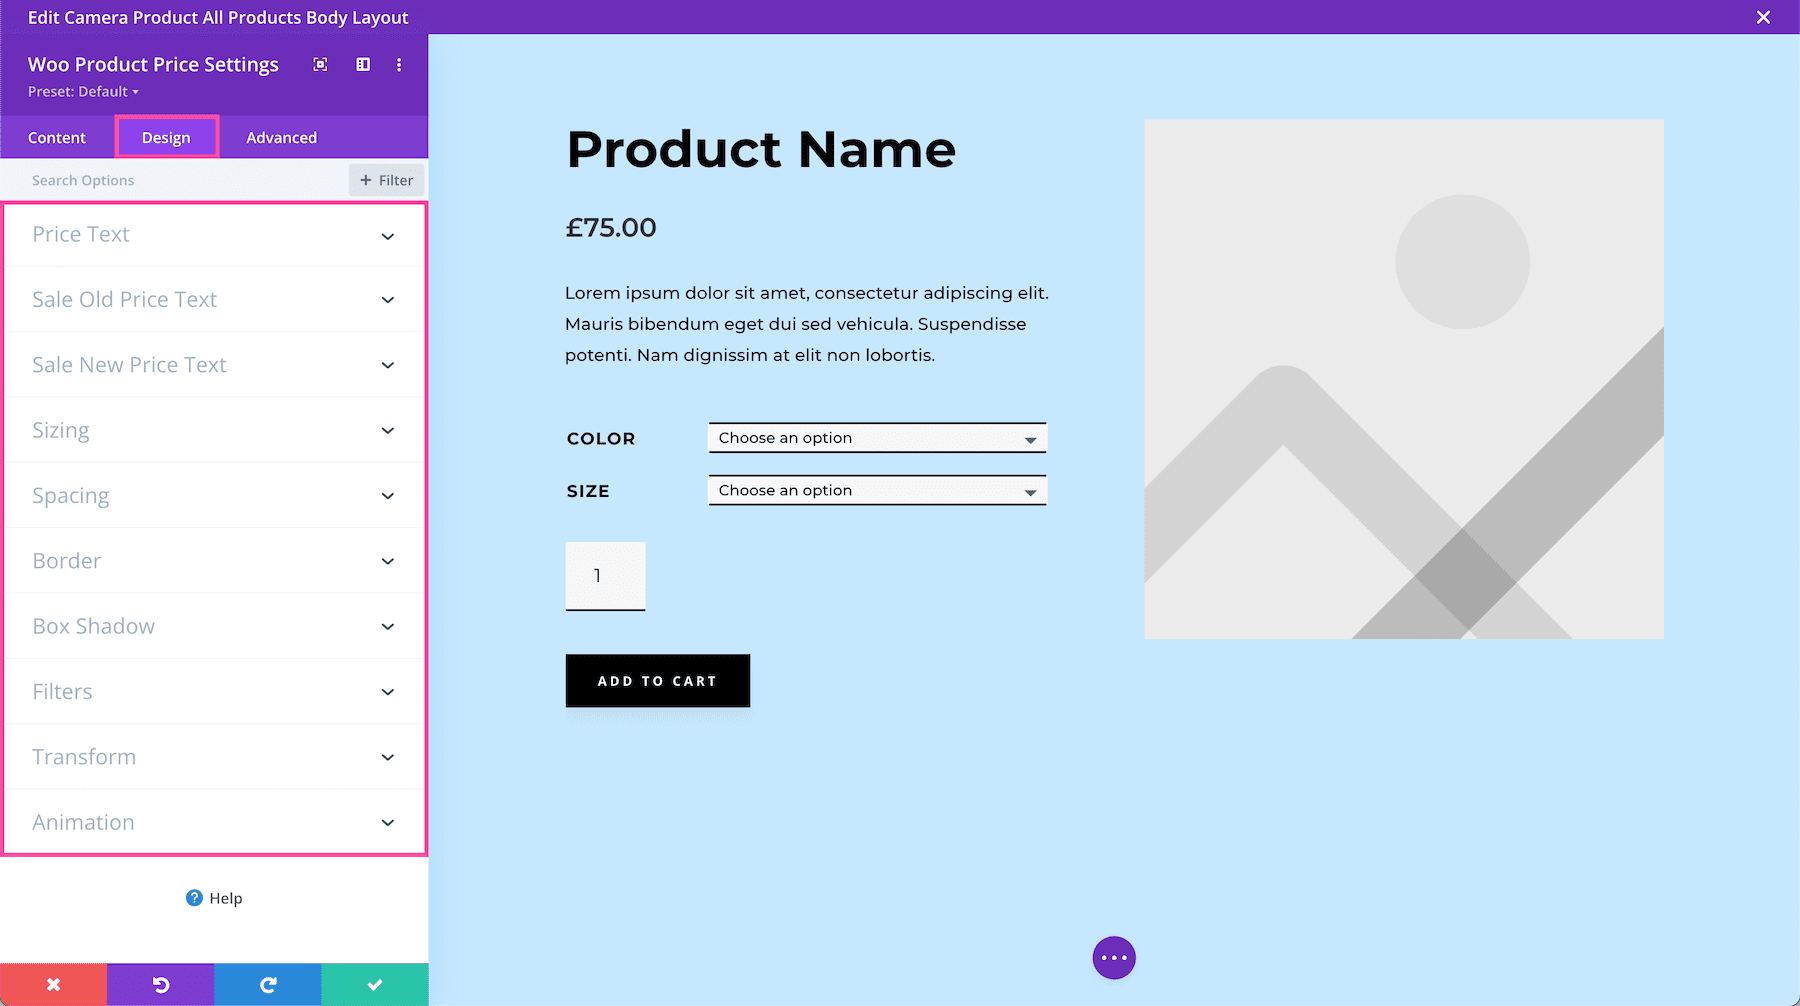1800x1006 pixels.
Task: Undo the last change
Action: (160, 984)
